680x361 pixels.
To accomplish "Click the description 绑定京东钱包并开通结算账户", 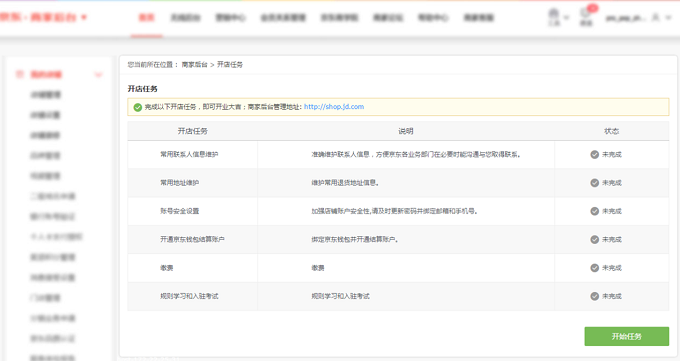I will 355,240.
